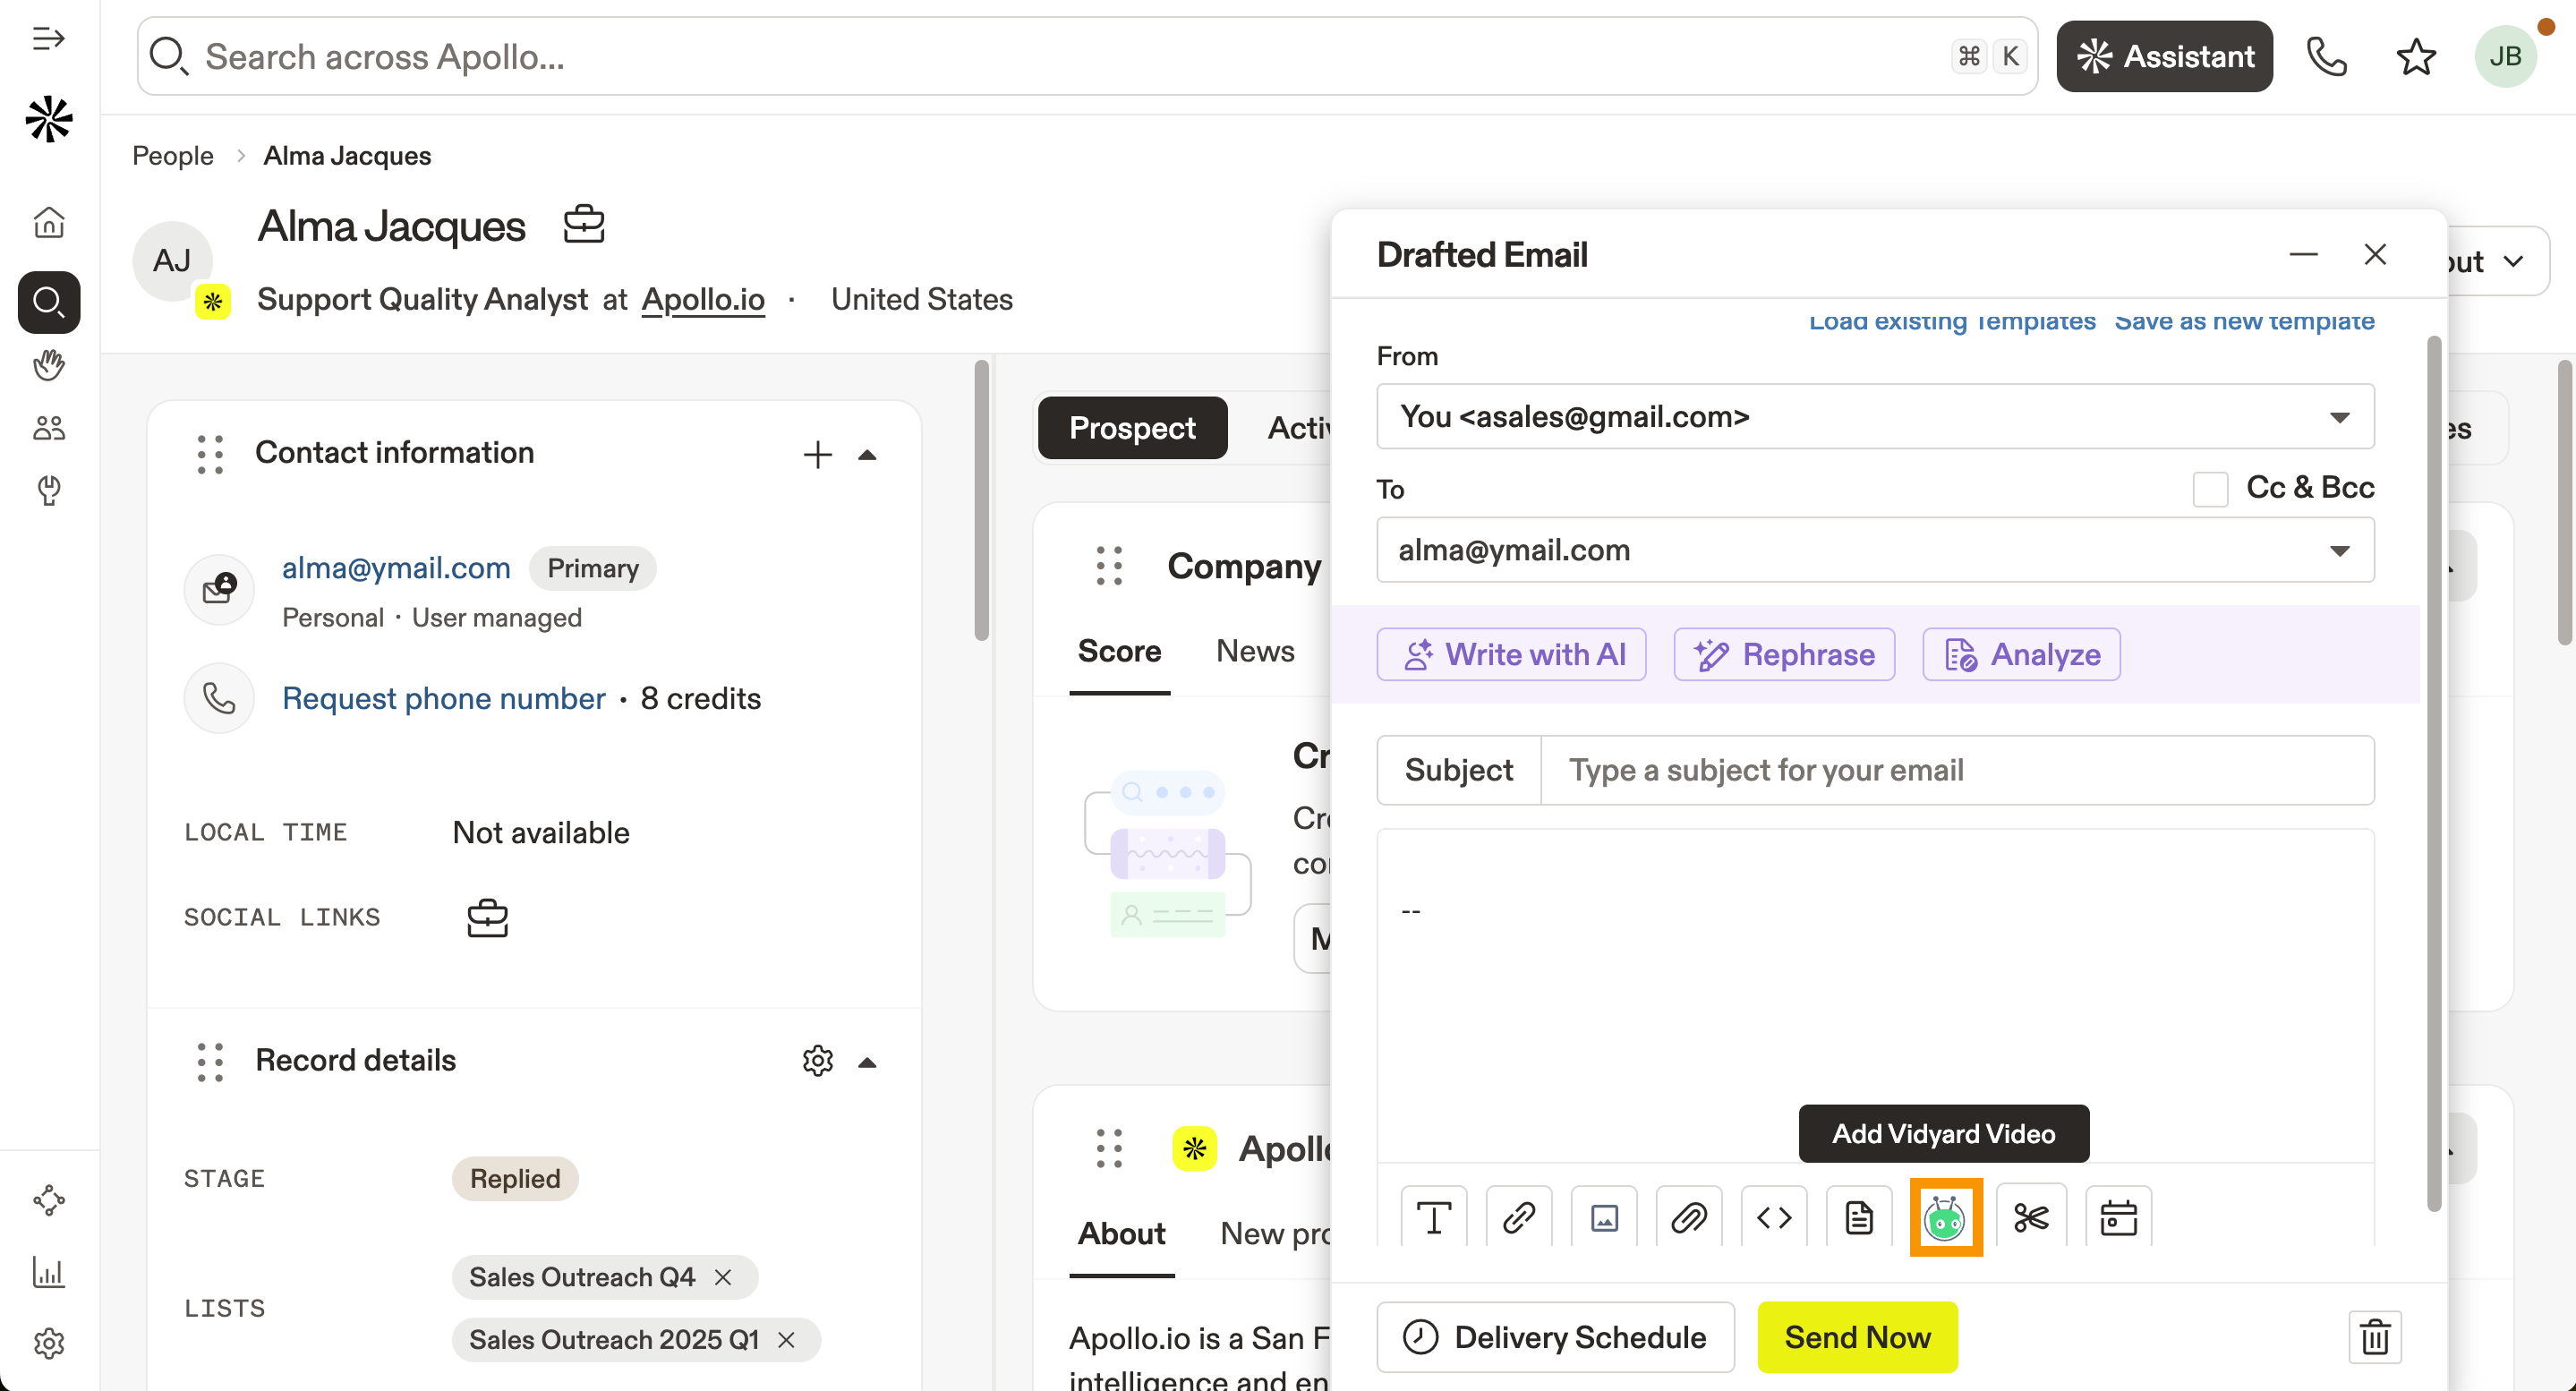Switch to the News tab

1254,651
